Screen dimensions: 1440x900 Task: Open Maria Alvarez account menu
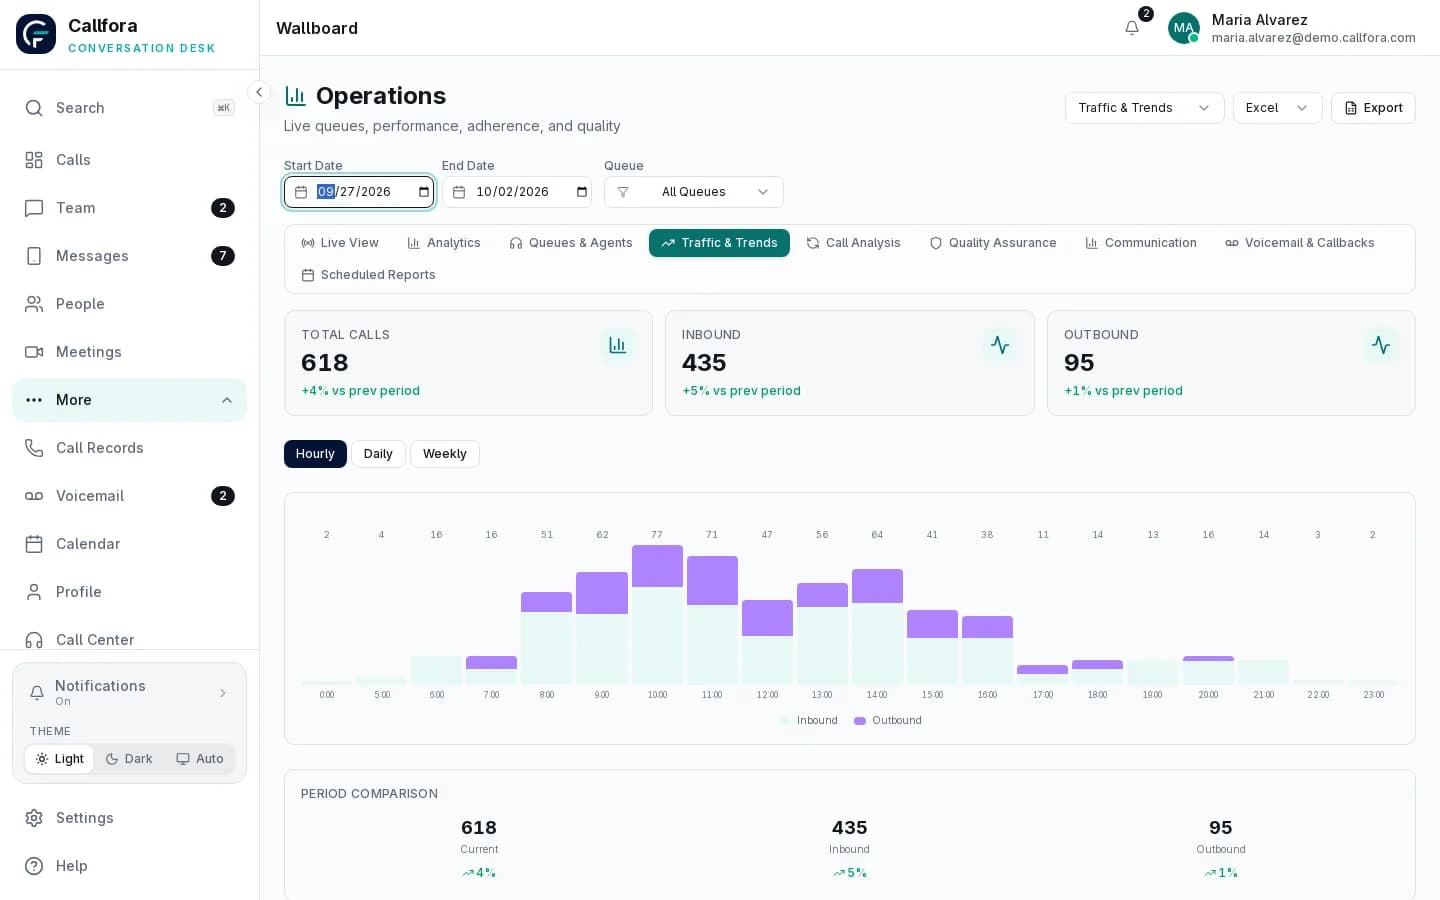point(1291,28)
